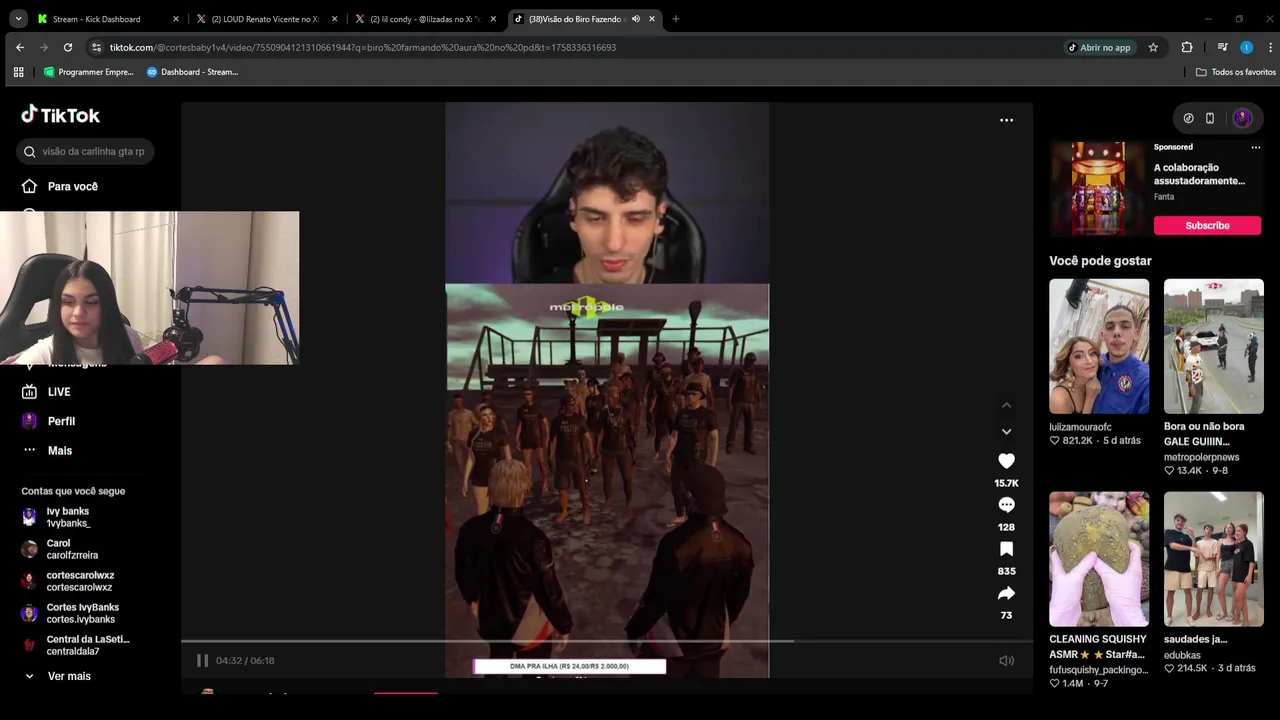Unmute the video with the speaker icon
The height and width of the screenshot is (720, 1280).
point(1006,660)
